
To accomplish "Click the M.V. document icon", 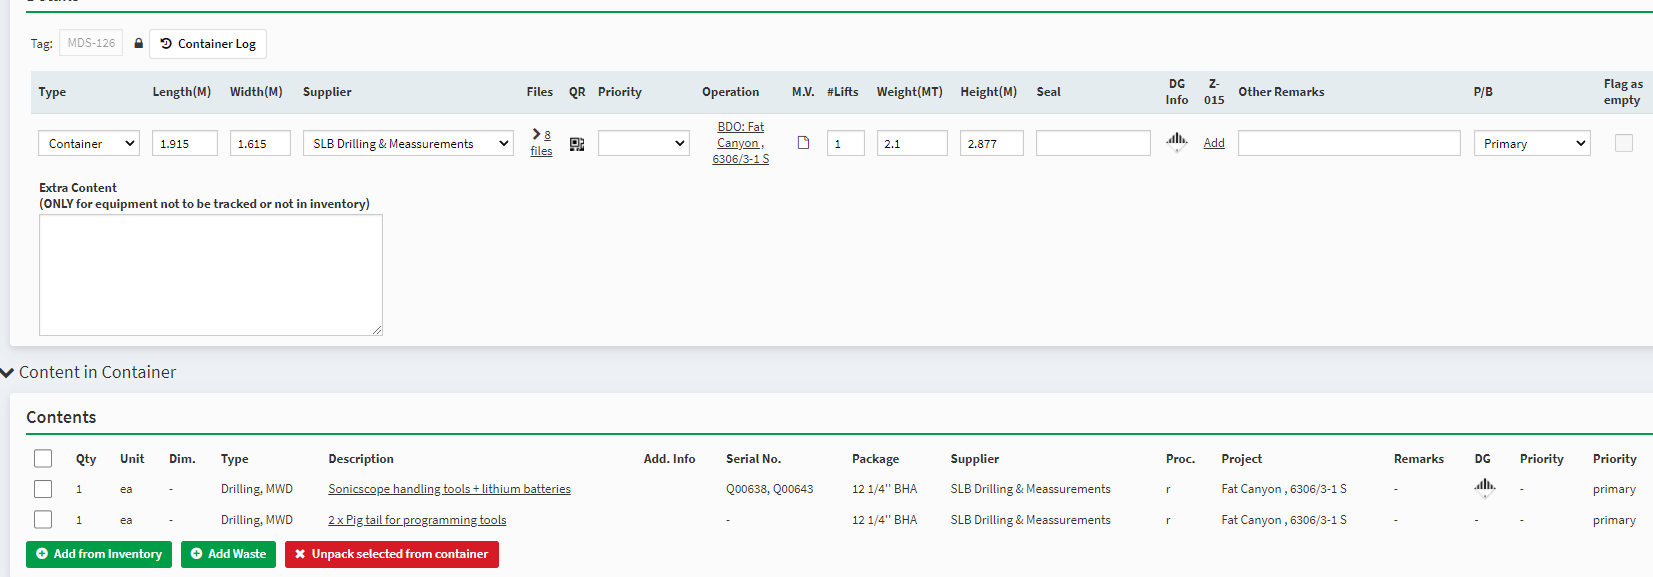I will coord(803,143).
